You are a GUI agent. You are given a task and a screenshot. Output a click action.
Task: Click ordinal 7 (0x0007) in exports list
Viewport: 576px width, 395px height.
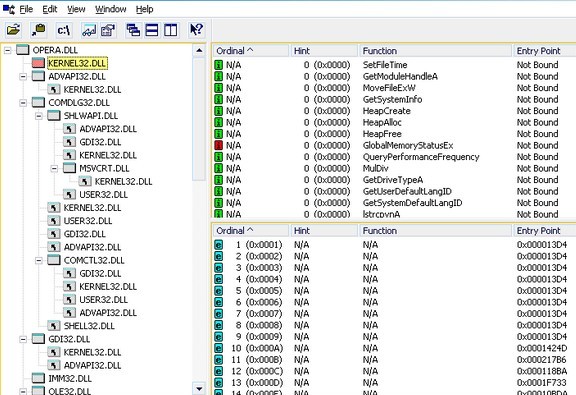259,314
